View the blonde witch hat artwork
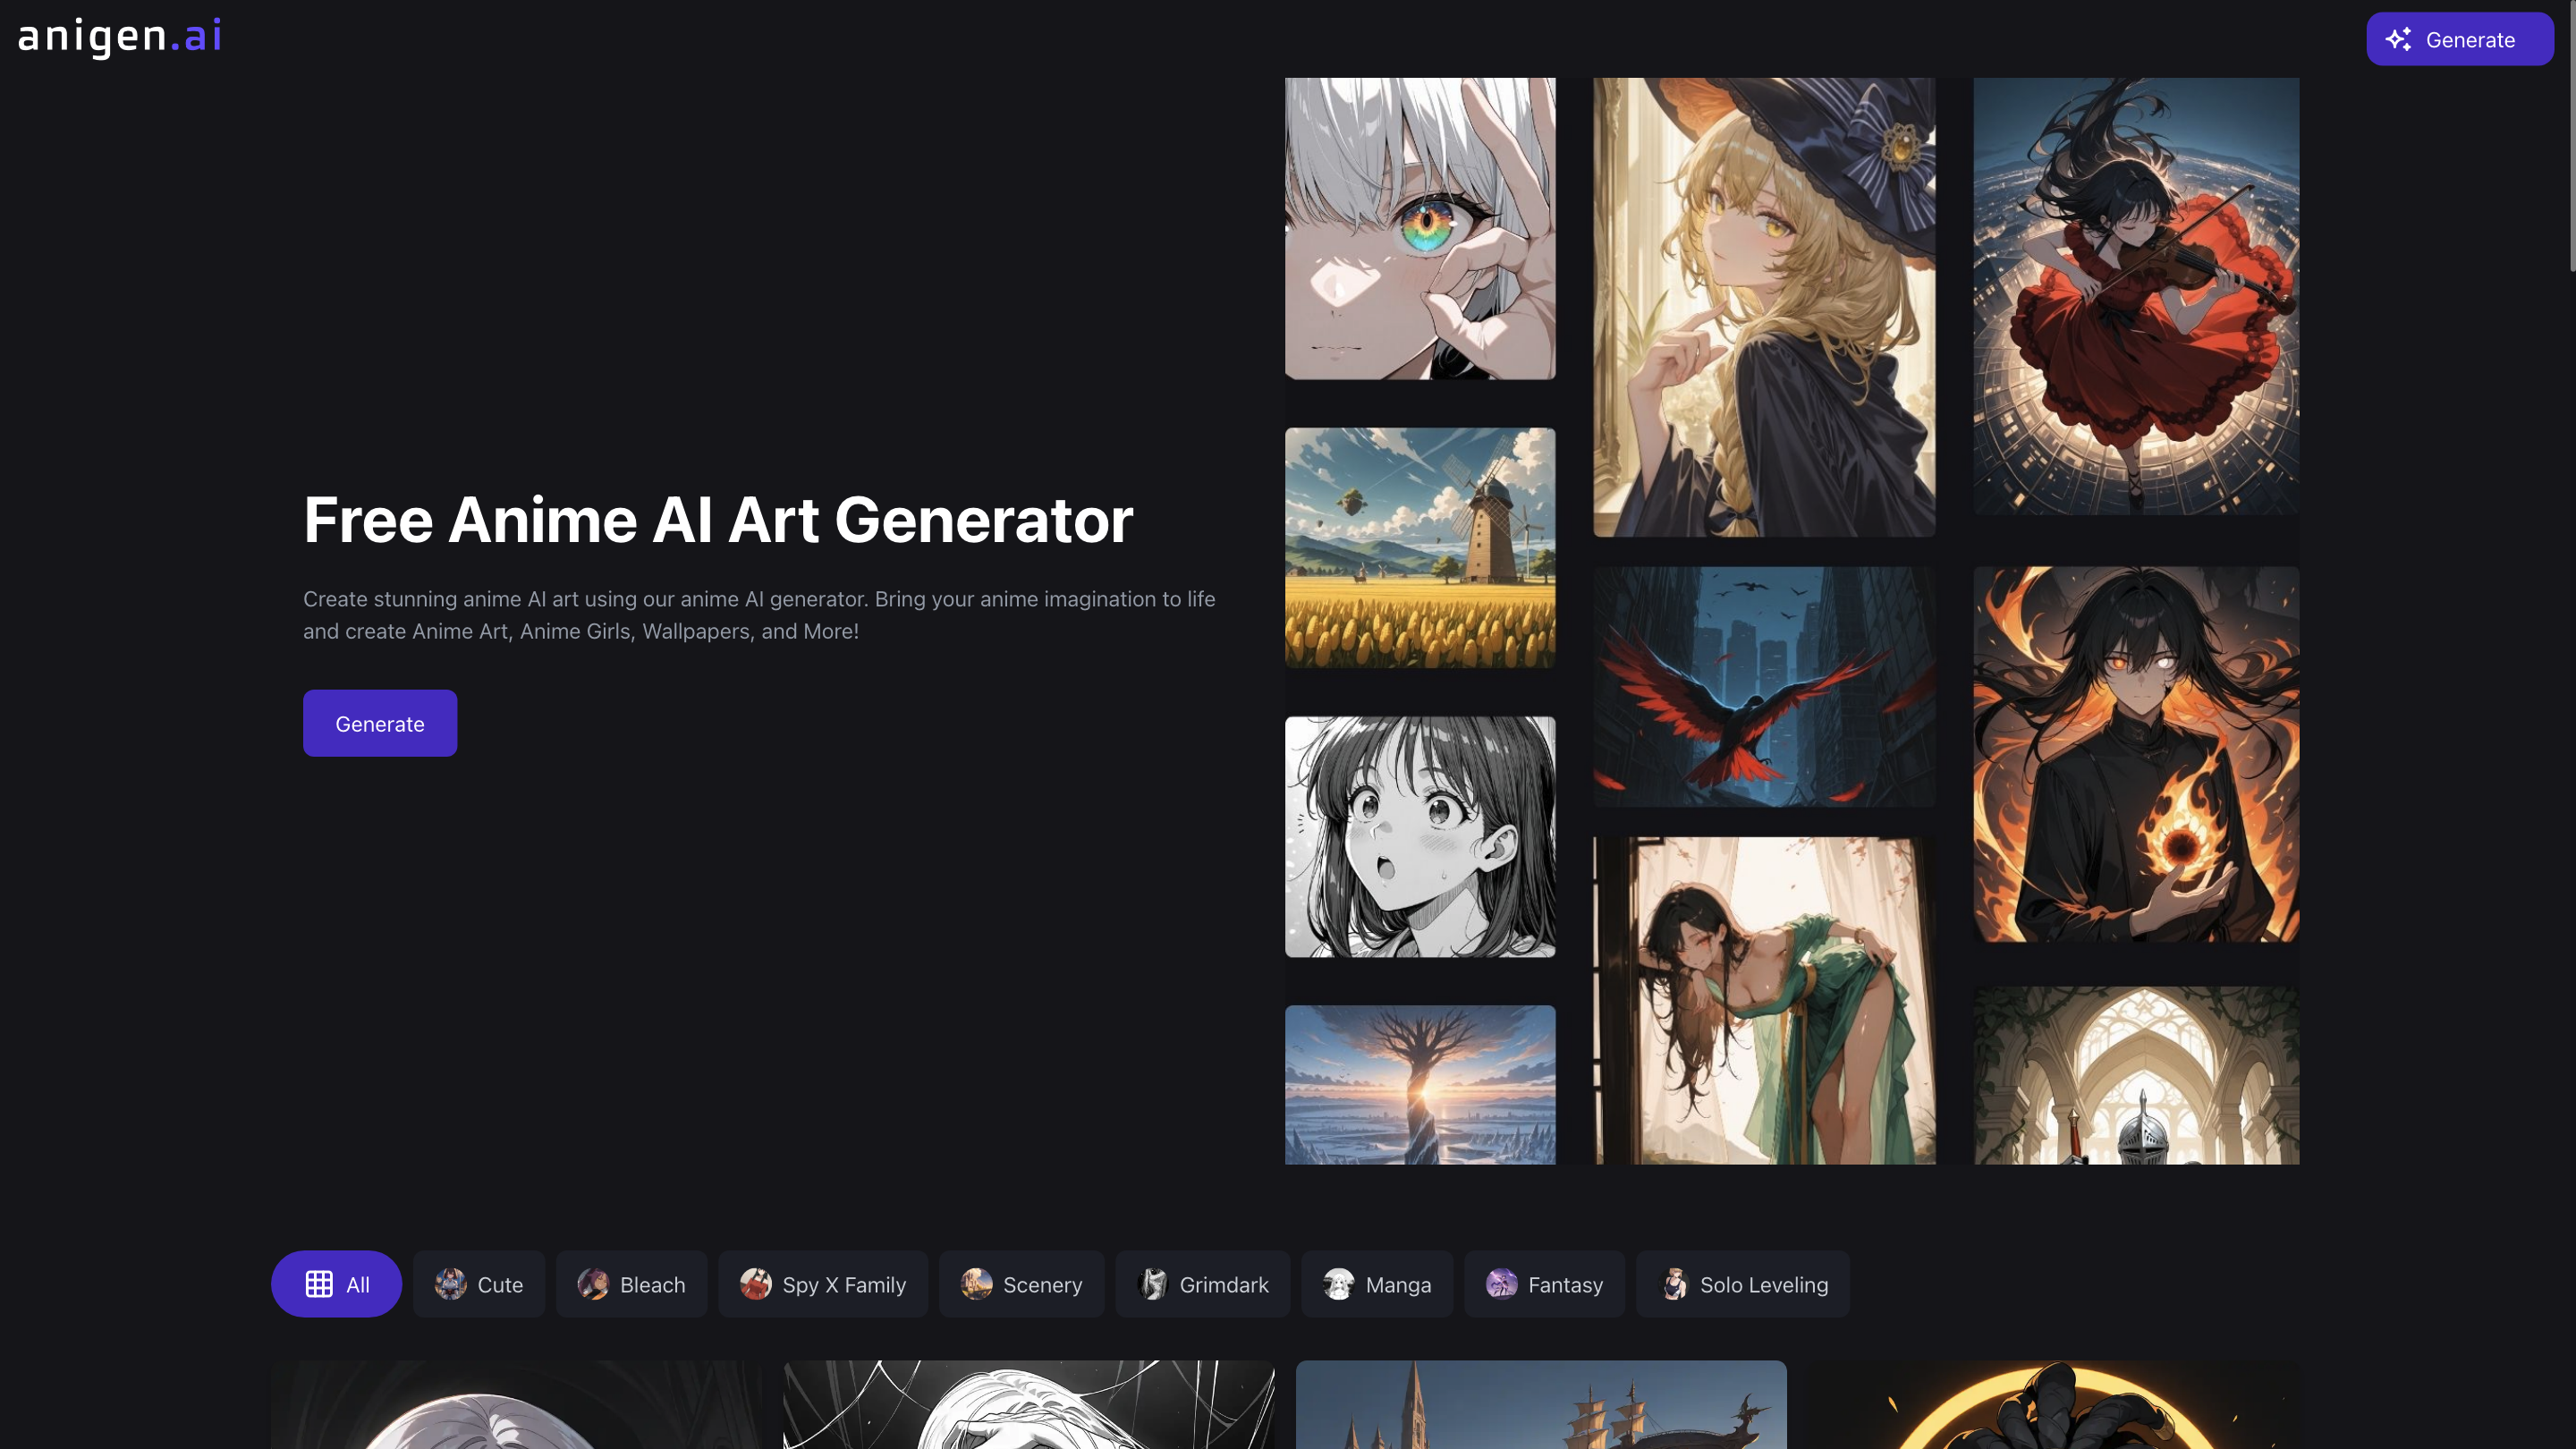 1764,307
